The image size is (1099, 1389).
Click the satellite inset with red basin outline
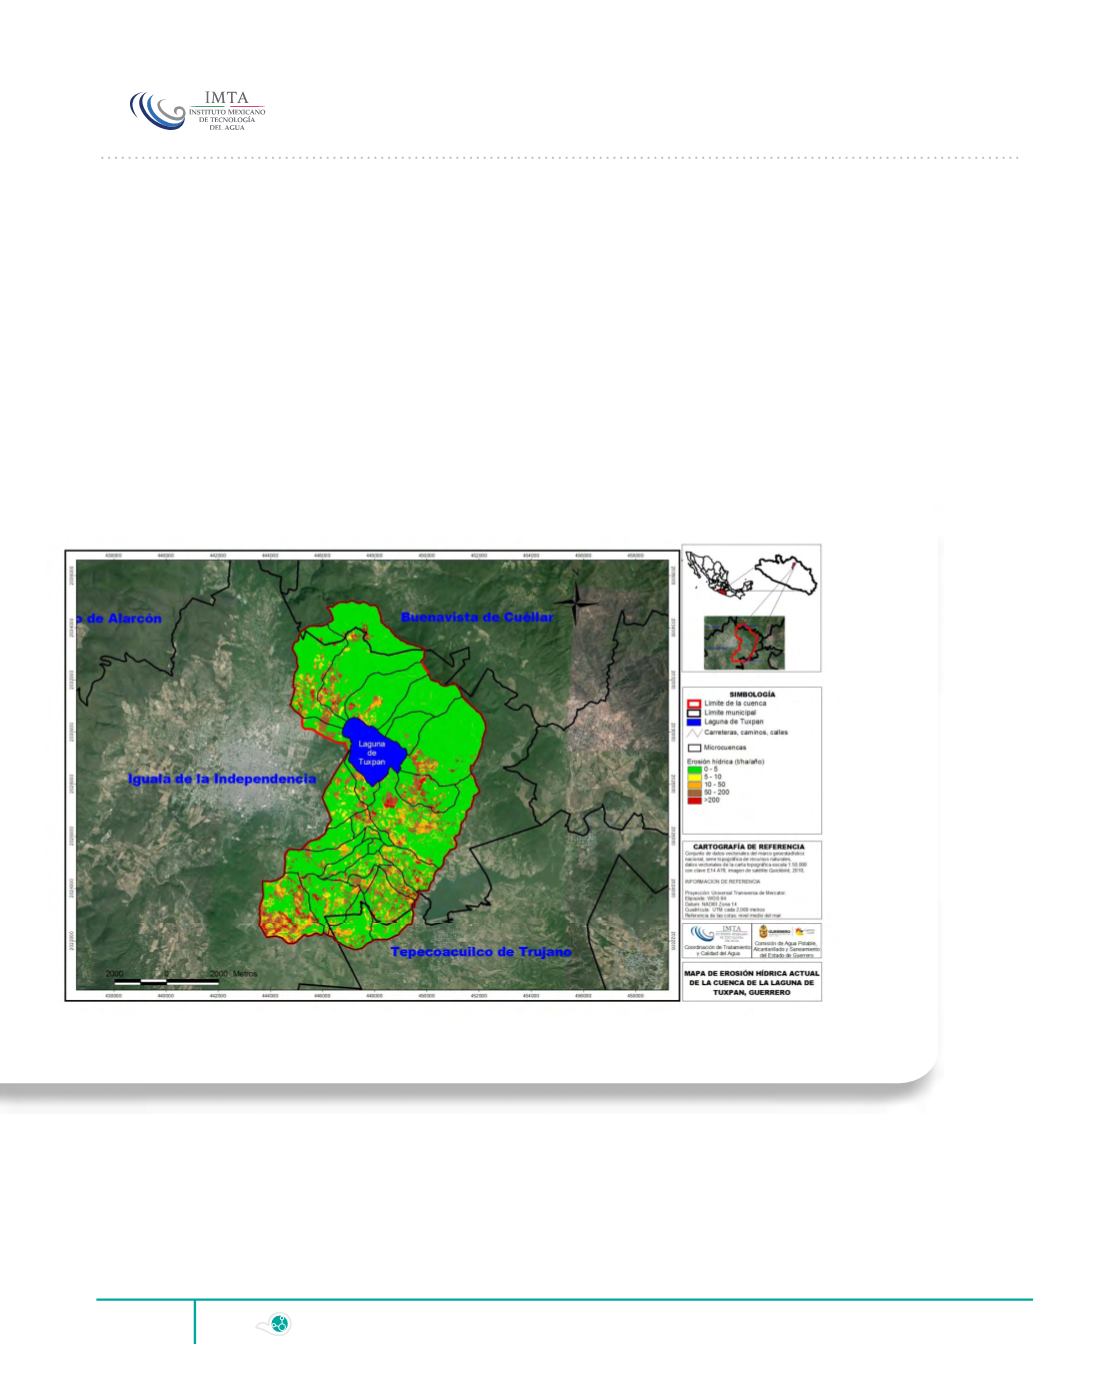[744, 641]
